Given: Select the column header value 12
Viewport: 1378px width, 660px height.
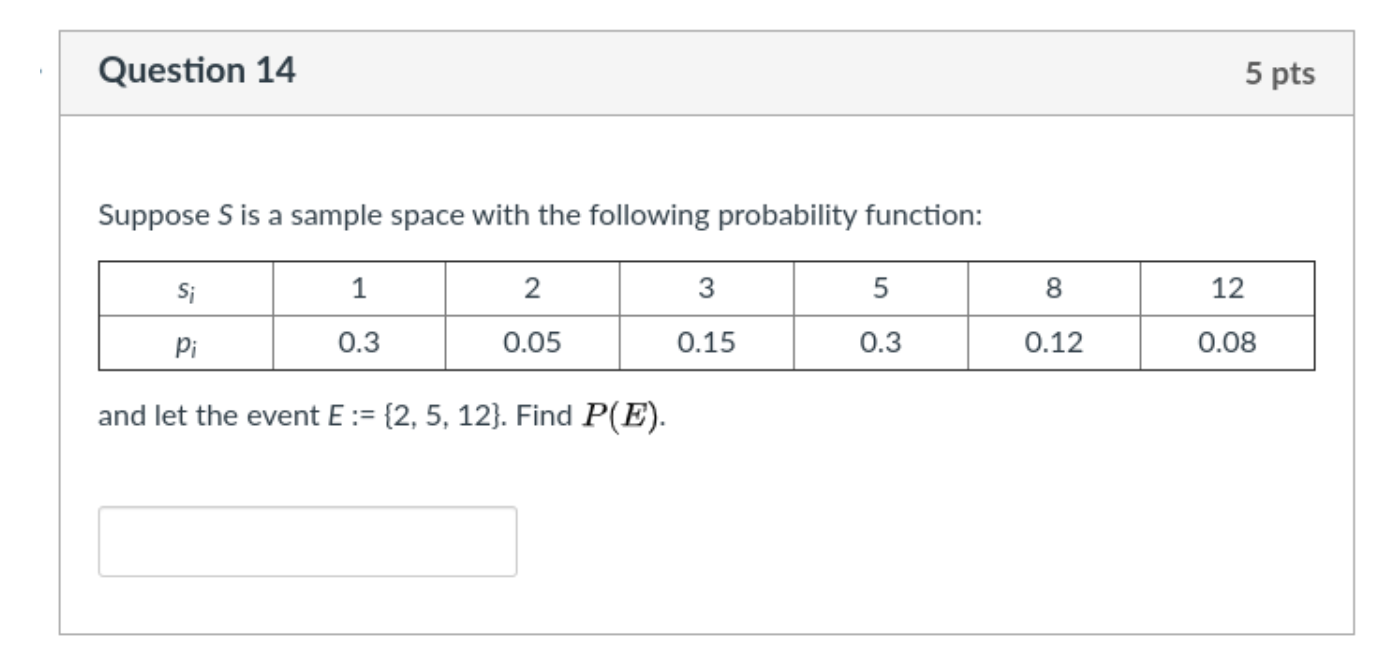Looking at the screenshot, I should point(1228,290).
